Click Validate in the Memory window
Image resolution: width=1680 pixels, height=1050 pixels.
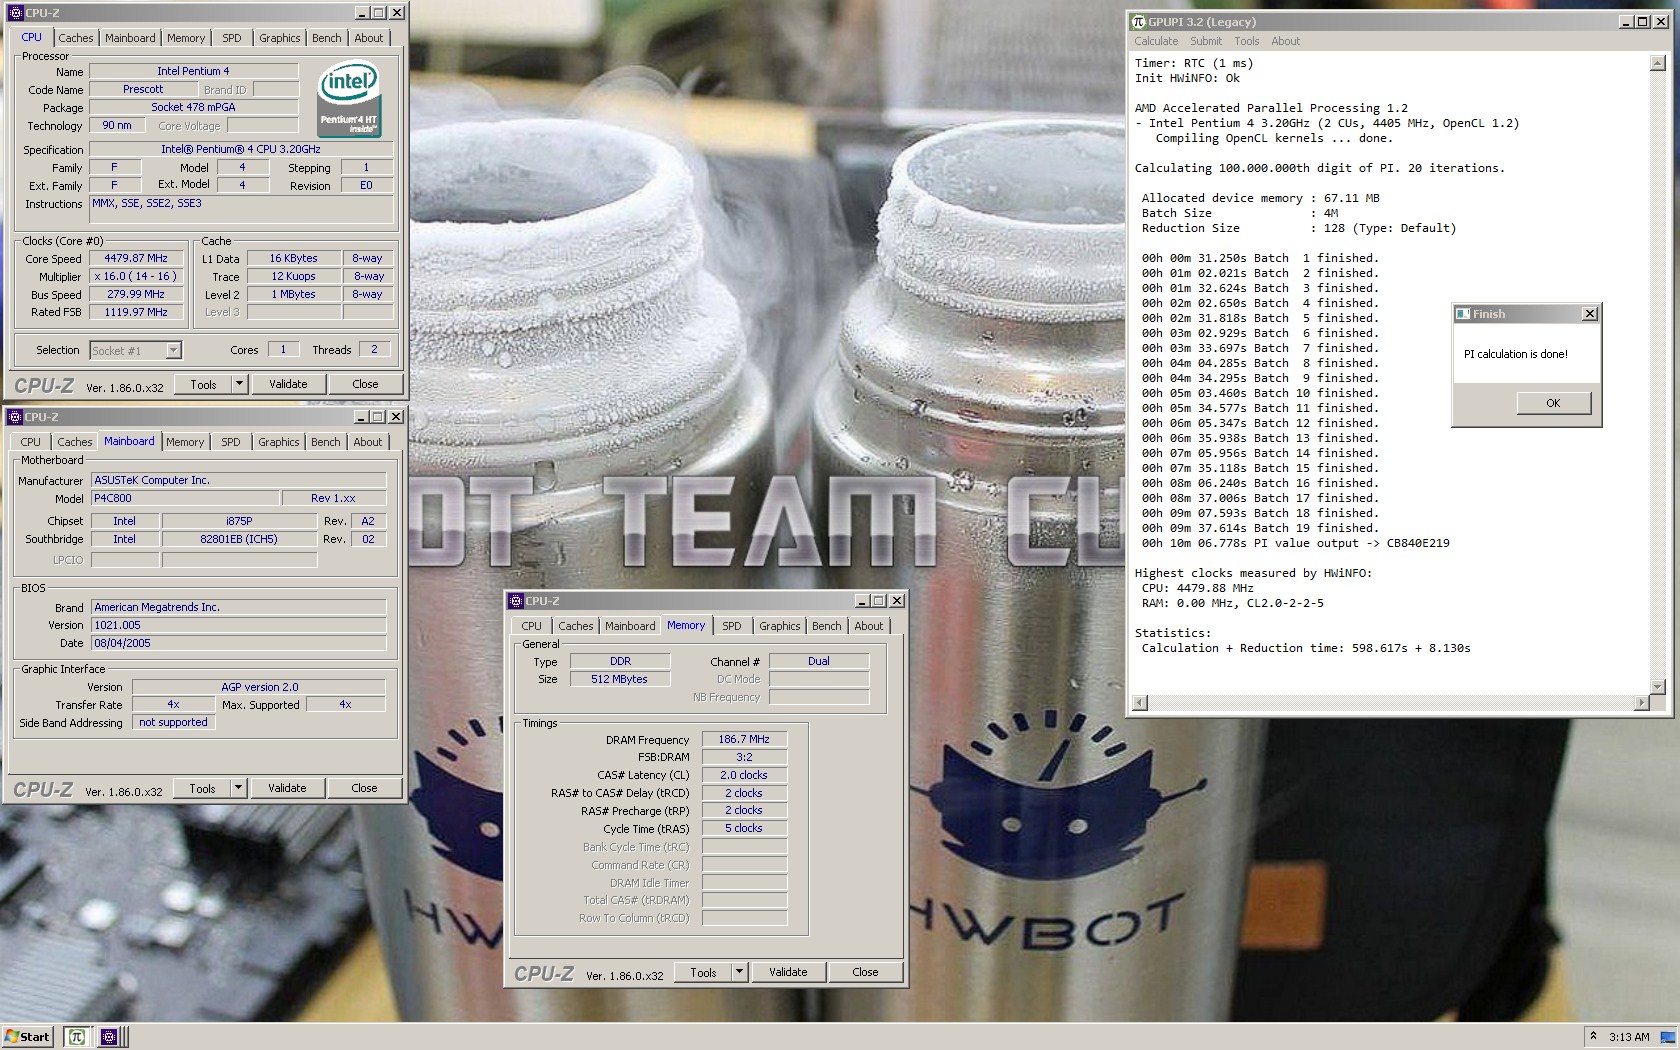788,972
